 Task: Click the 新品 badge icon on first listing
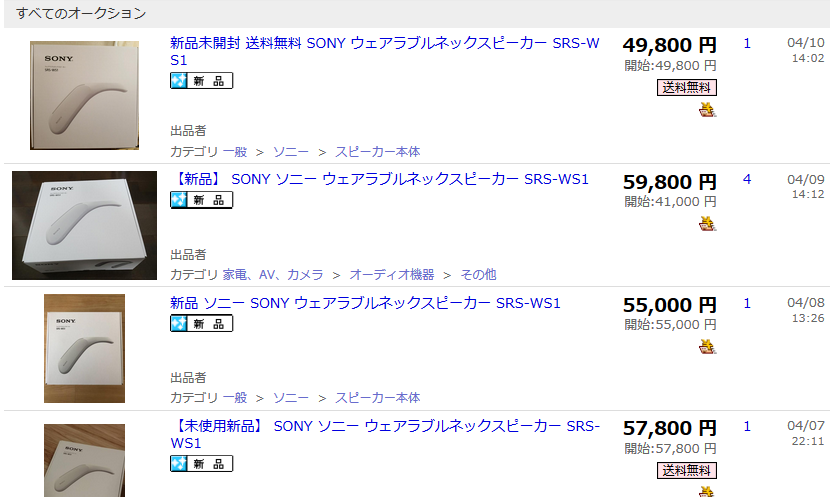201,81
